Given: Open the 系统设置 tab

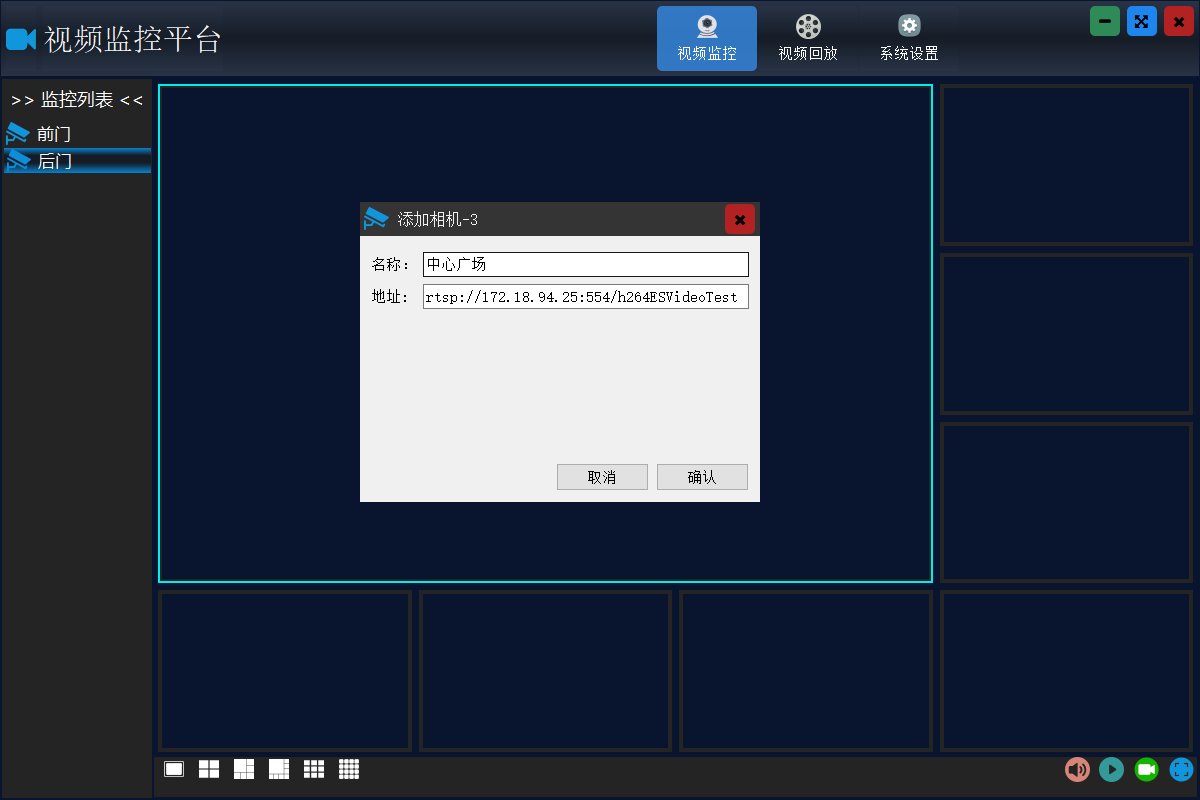Looking at the screenshot, I should [x=908, y=38].
